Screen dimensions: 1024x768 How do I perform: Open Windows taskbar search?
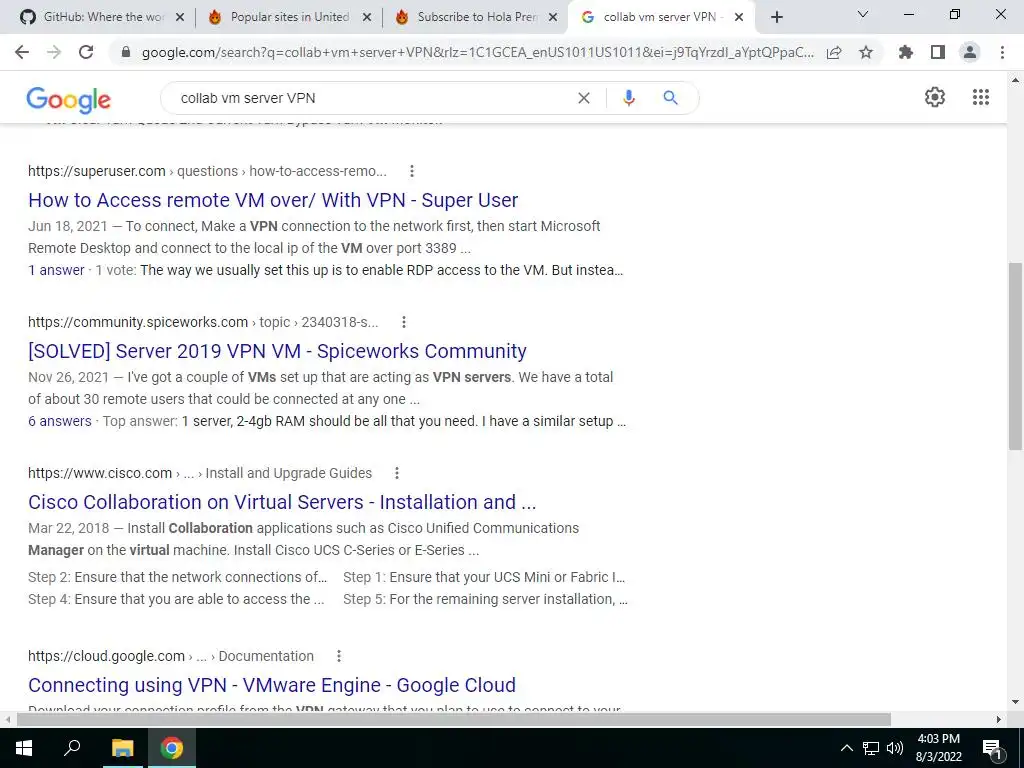click(72, 748)
